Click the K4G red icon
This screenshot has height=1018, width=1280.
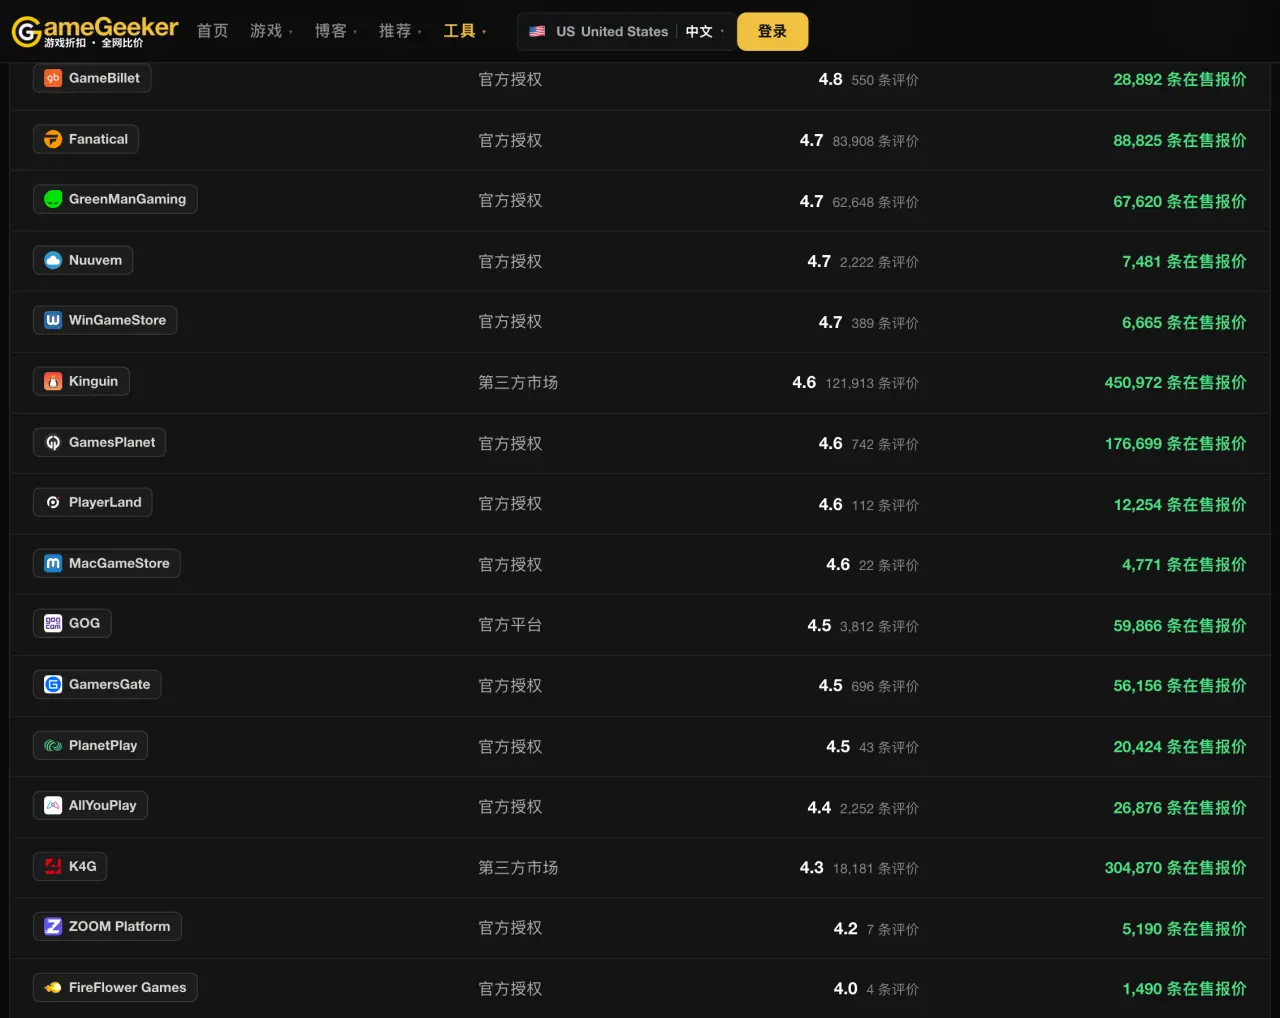point(53,866)
